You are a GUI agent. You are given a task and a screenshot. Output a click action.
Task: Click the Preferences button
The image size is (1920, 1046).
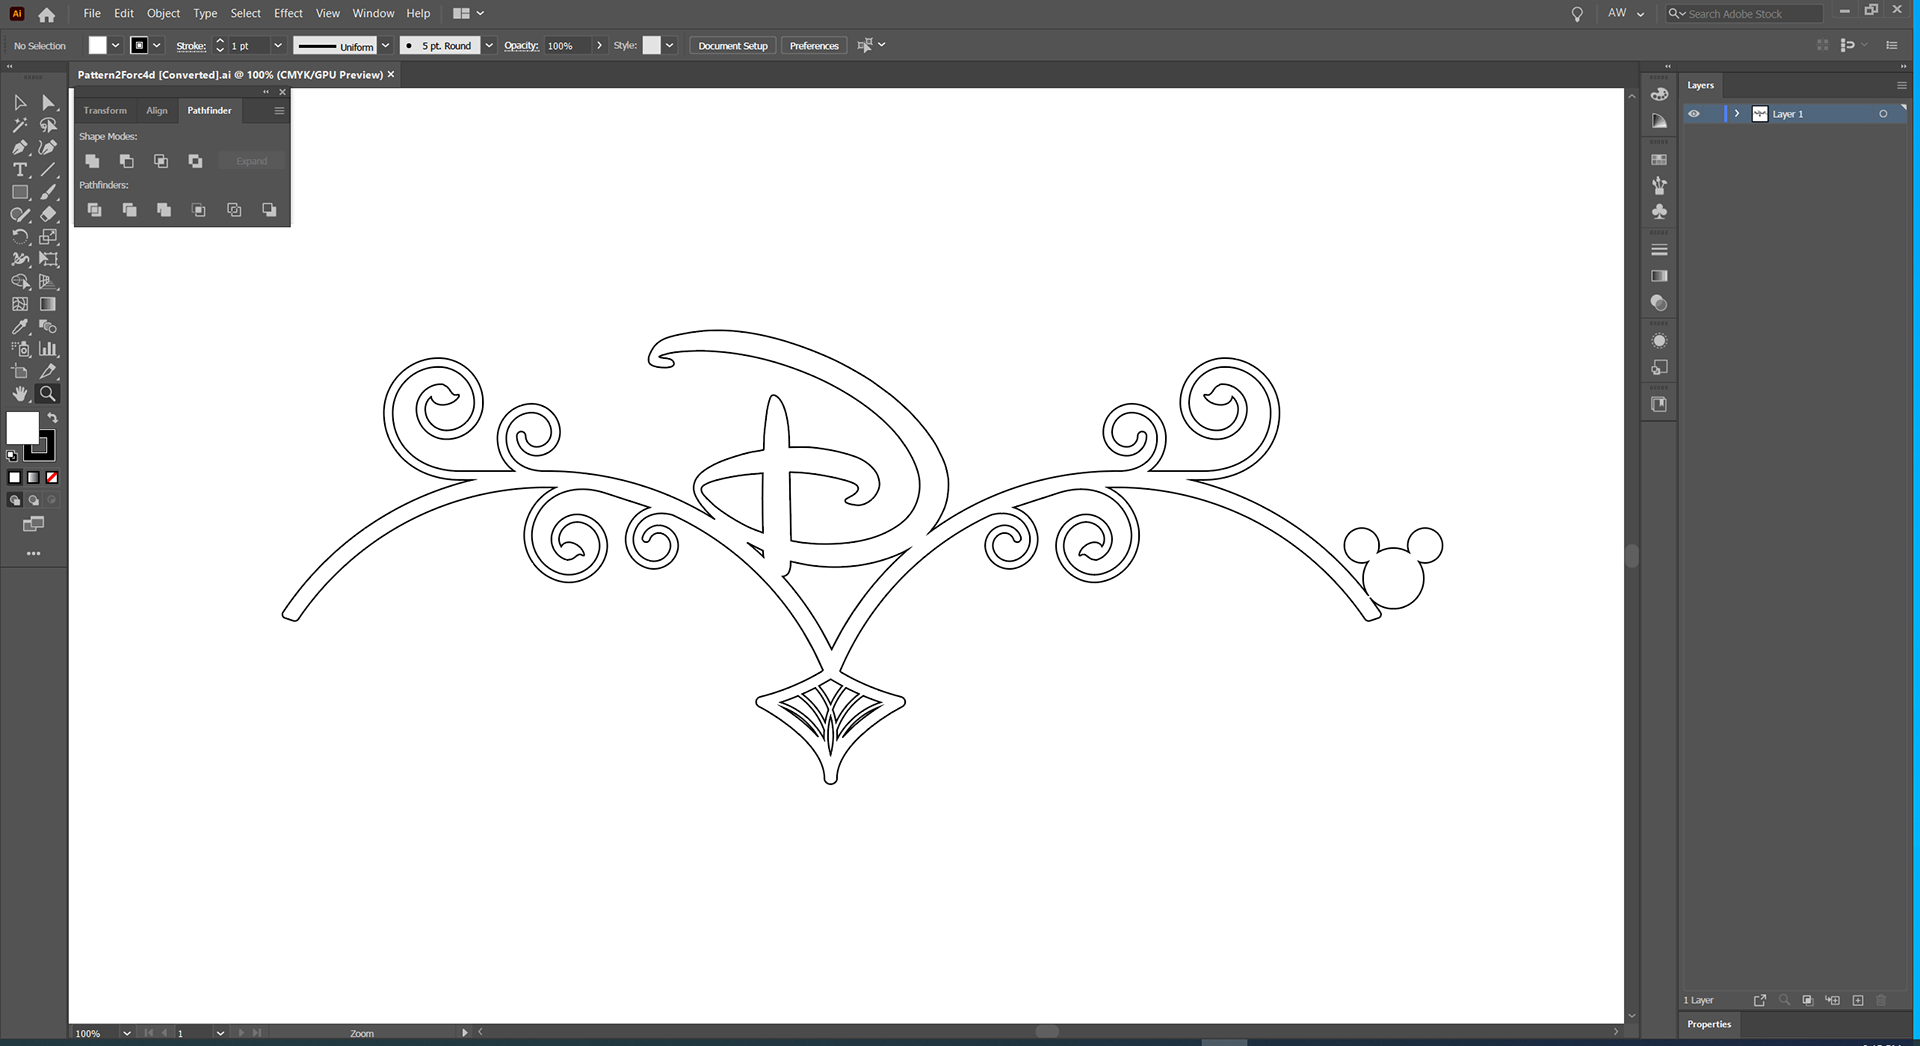click(814, 46)
